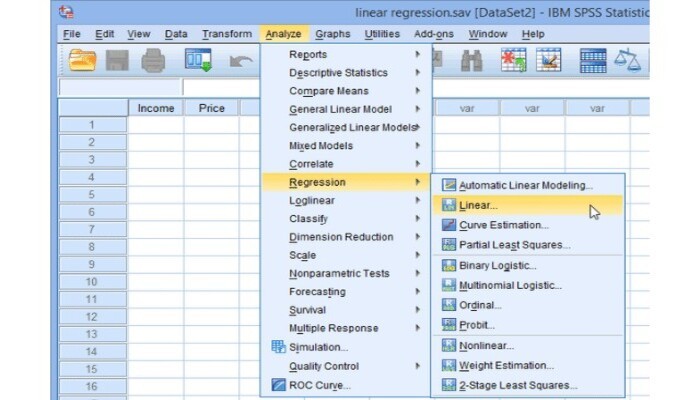Click the Save floppy disk toolbar icon

[x=117, y=60]
